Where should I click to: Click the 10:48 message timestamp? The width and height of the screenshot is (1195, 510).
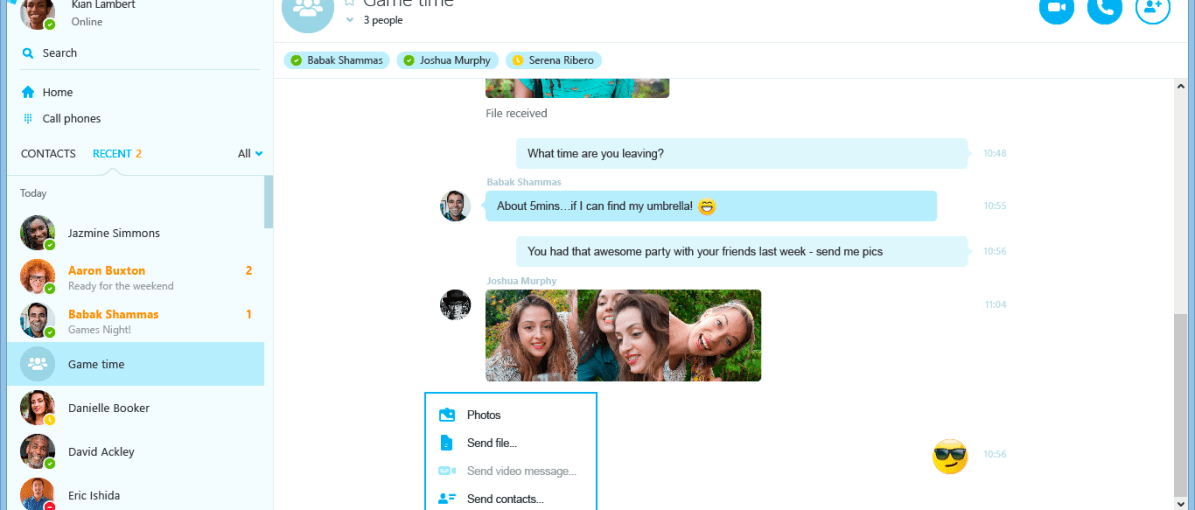[x=995, y=153]
